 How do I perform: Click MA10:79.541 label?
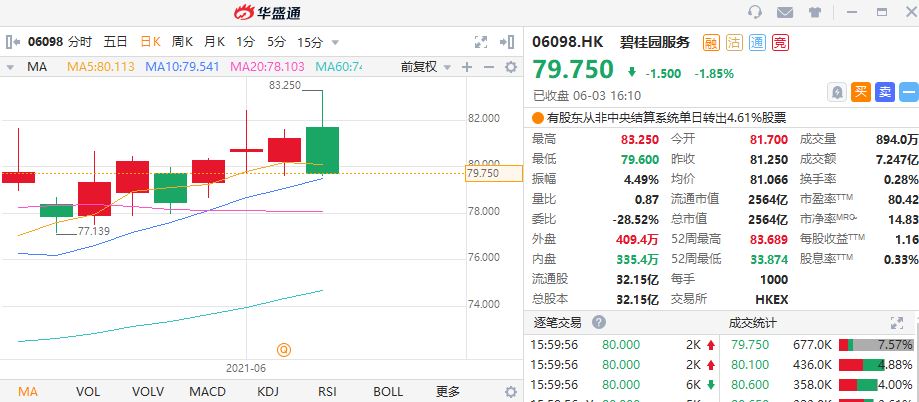coord(182,67)
